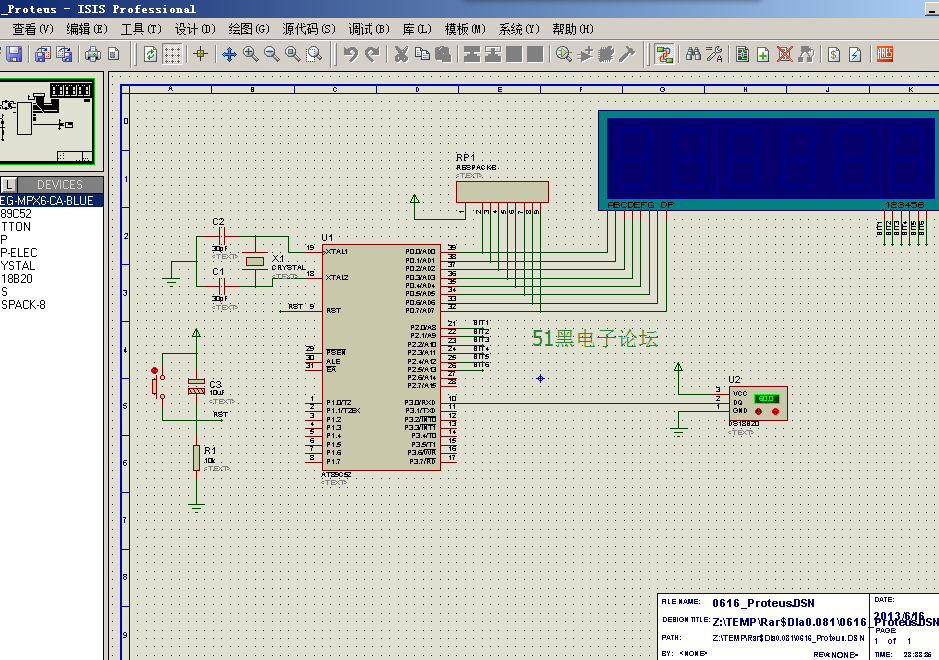Redraw the display with the refresh icon
This screenshot has width=939, height=660.
coord(150,55)
